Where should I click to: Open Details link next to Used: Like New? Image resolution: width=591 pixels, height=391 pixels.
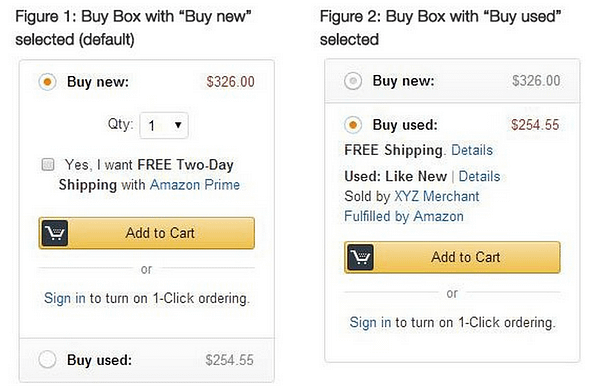(x=479, y=176)
